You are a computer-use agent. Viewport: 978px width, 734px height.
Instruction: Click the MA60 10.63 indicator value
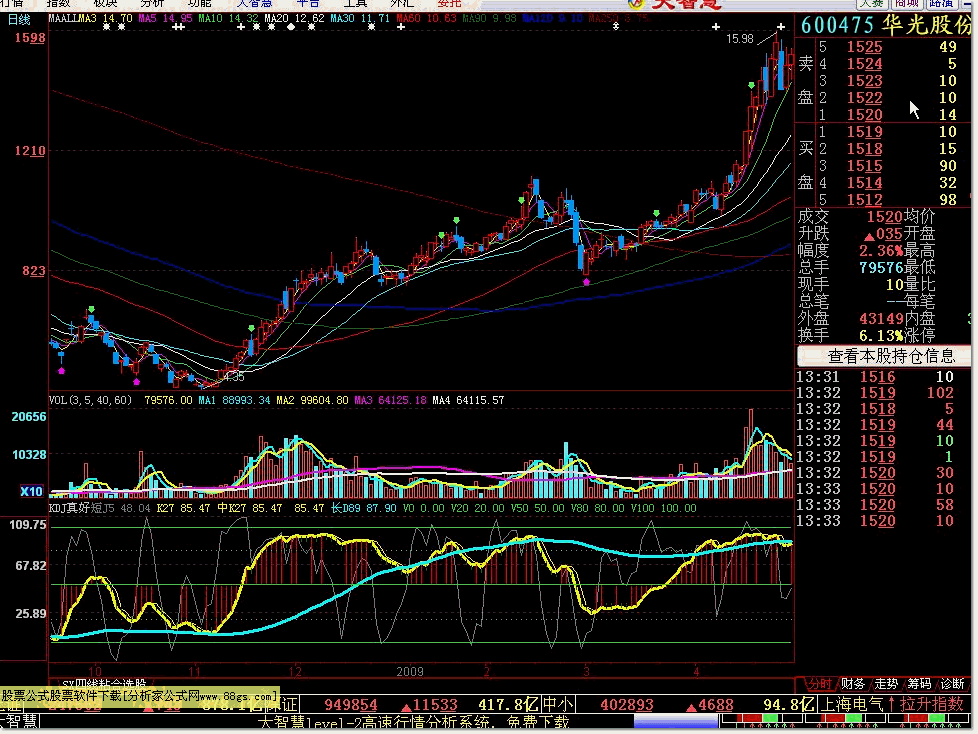(x=426, y=19)
